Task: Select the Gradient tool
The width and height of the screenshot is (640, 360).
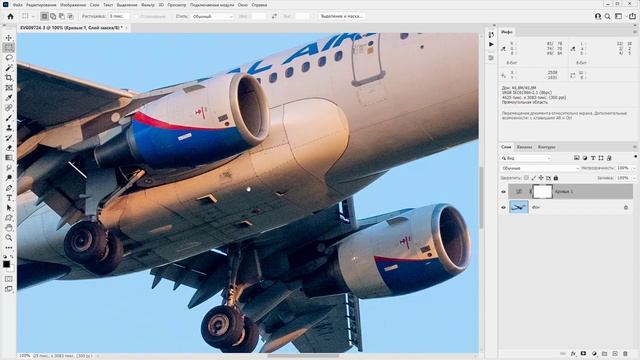Action: 9,158
